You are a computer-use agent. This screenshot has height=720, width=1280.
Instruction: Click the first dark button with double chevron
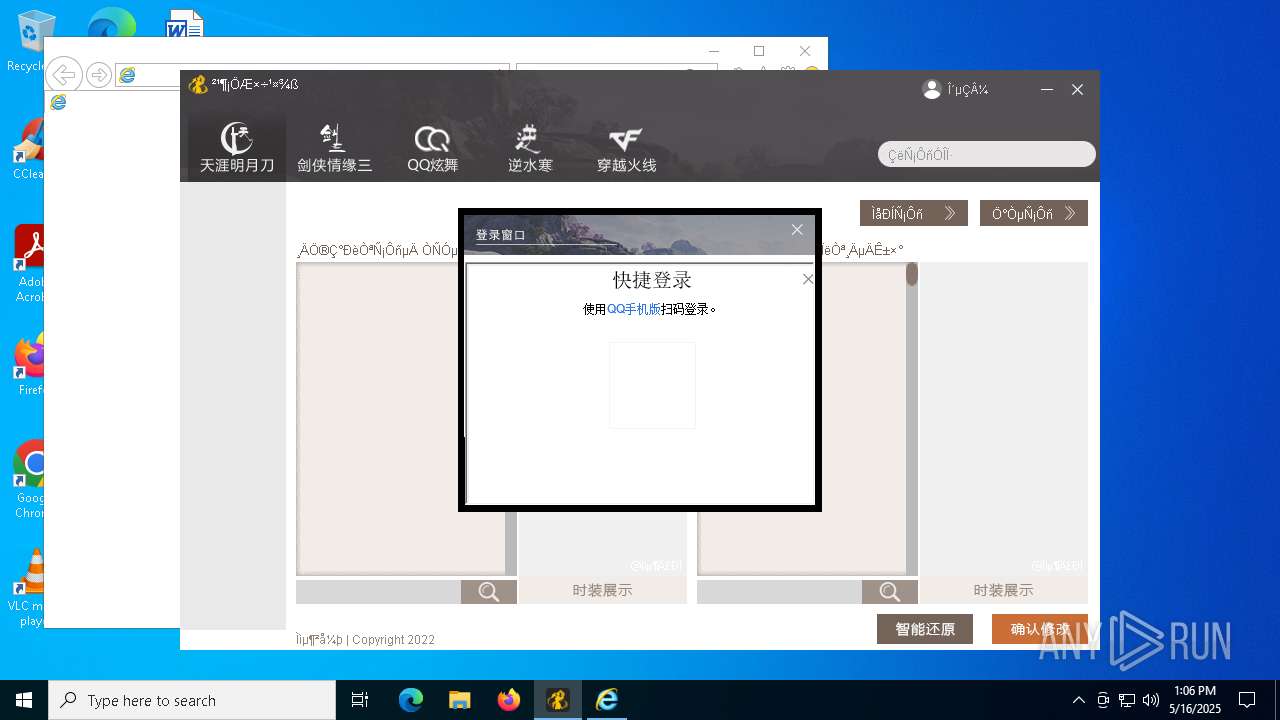914,213
